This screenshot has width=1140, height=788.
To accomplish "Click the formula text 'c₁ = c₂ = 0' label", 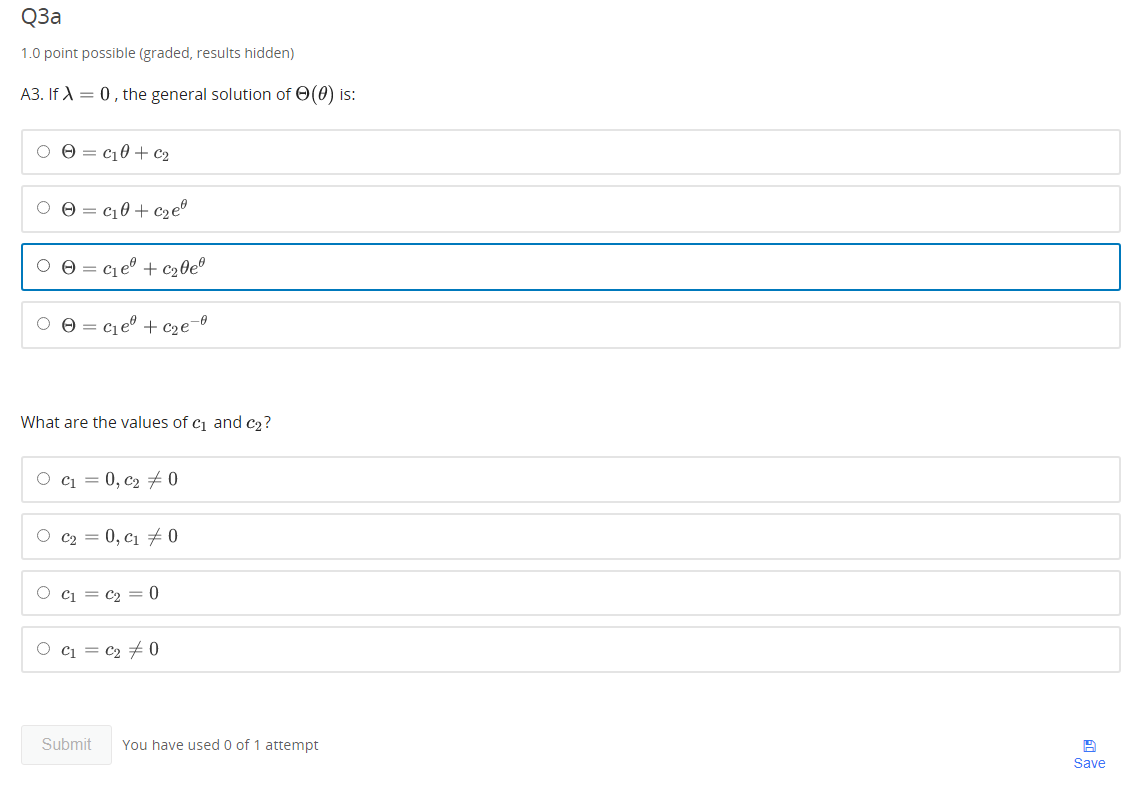I will click(x=109, y=593).
